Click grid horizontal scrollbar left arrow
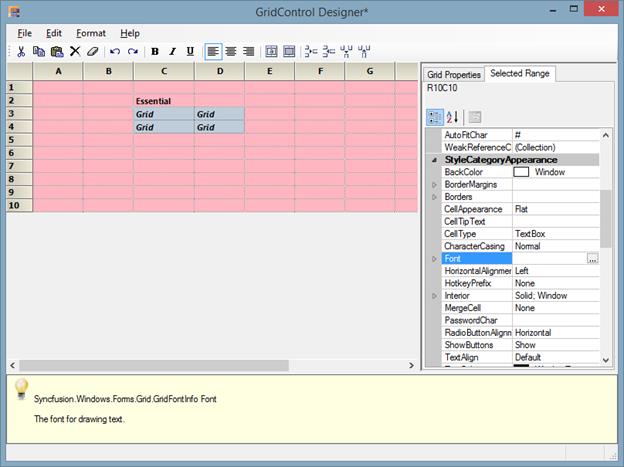Viewport: 624px width, 467px height. (x=12, y=365)
